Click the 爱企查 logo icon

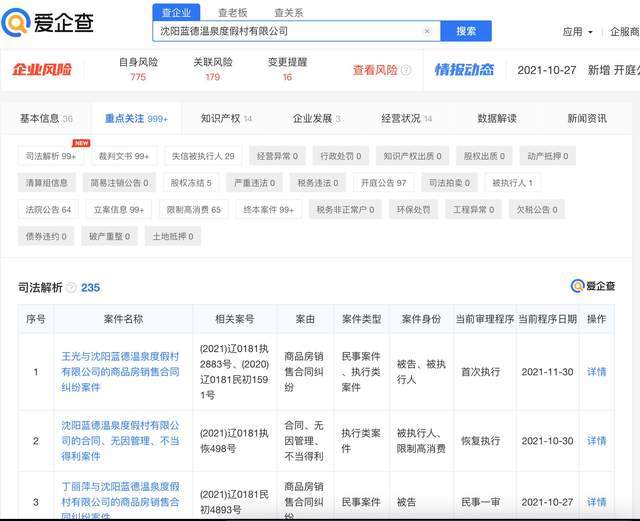tap(16, 22)
